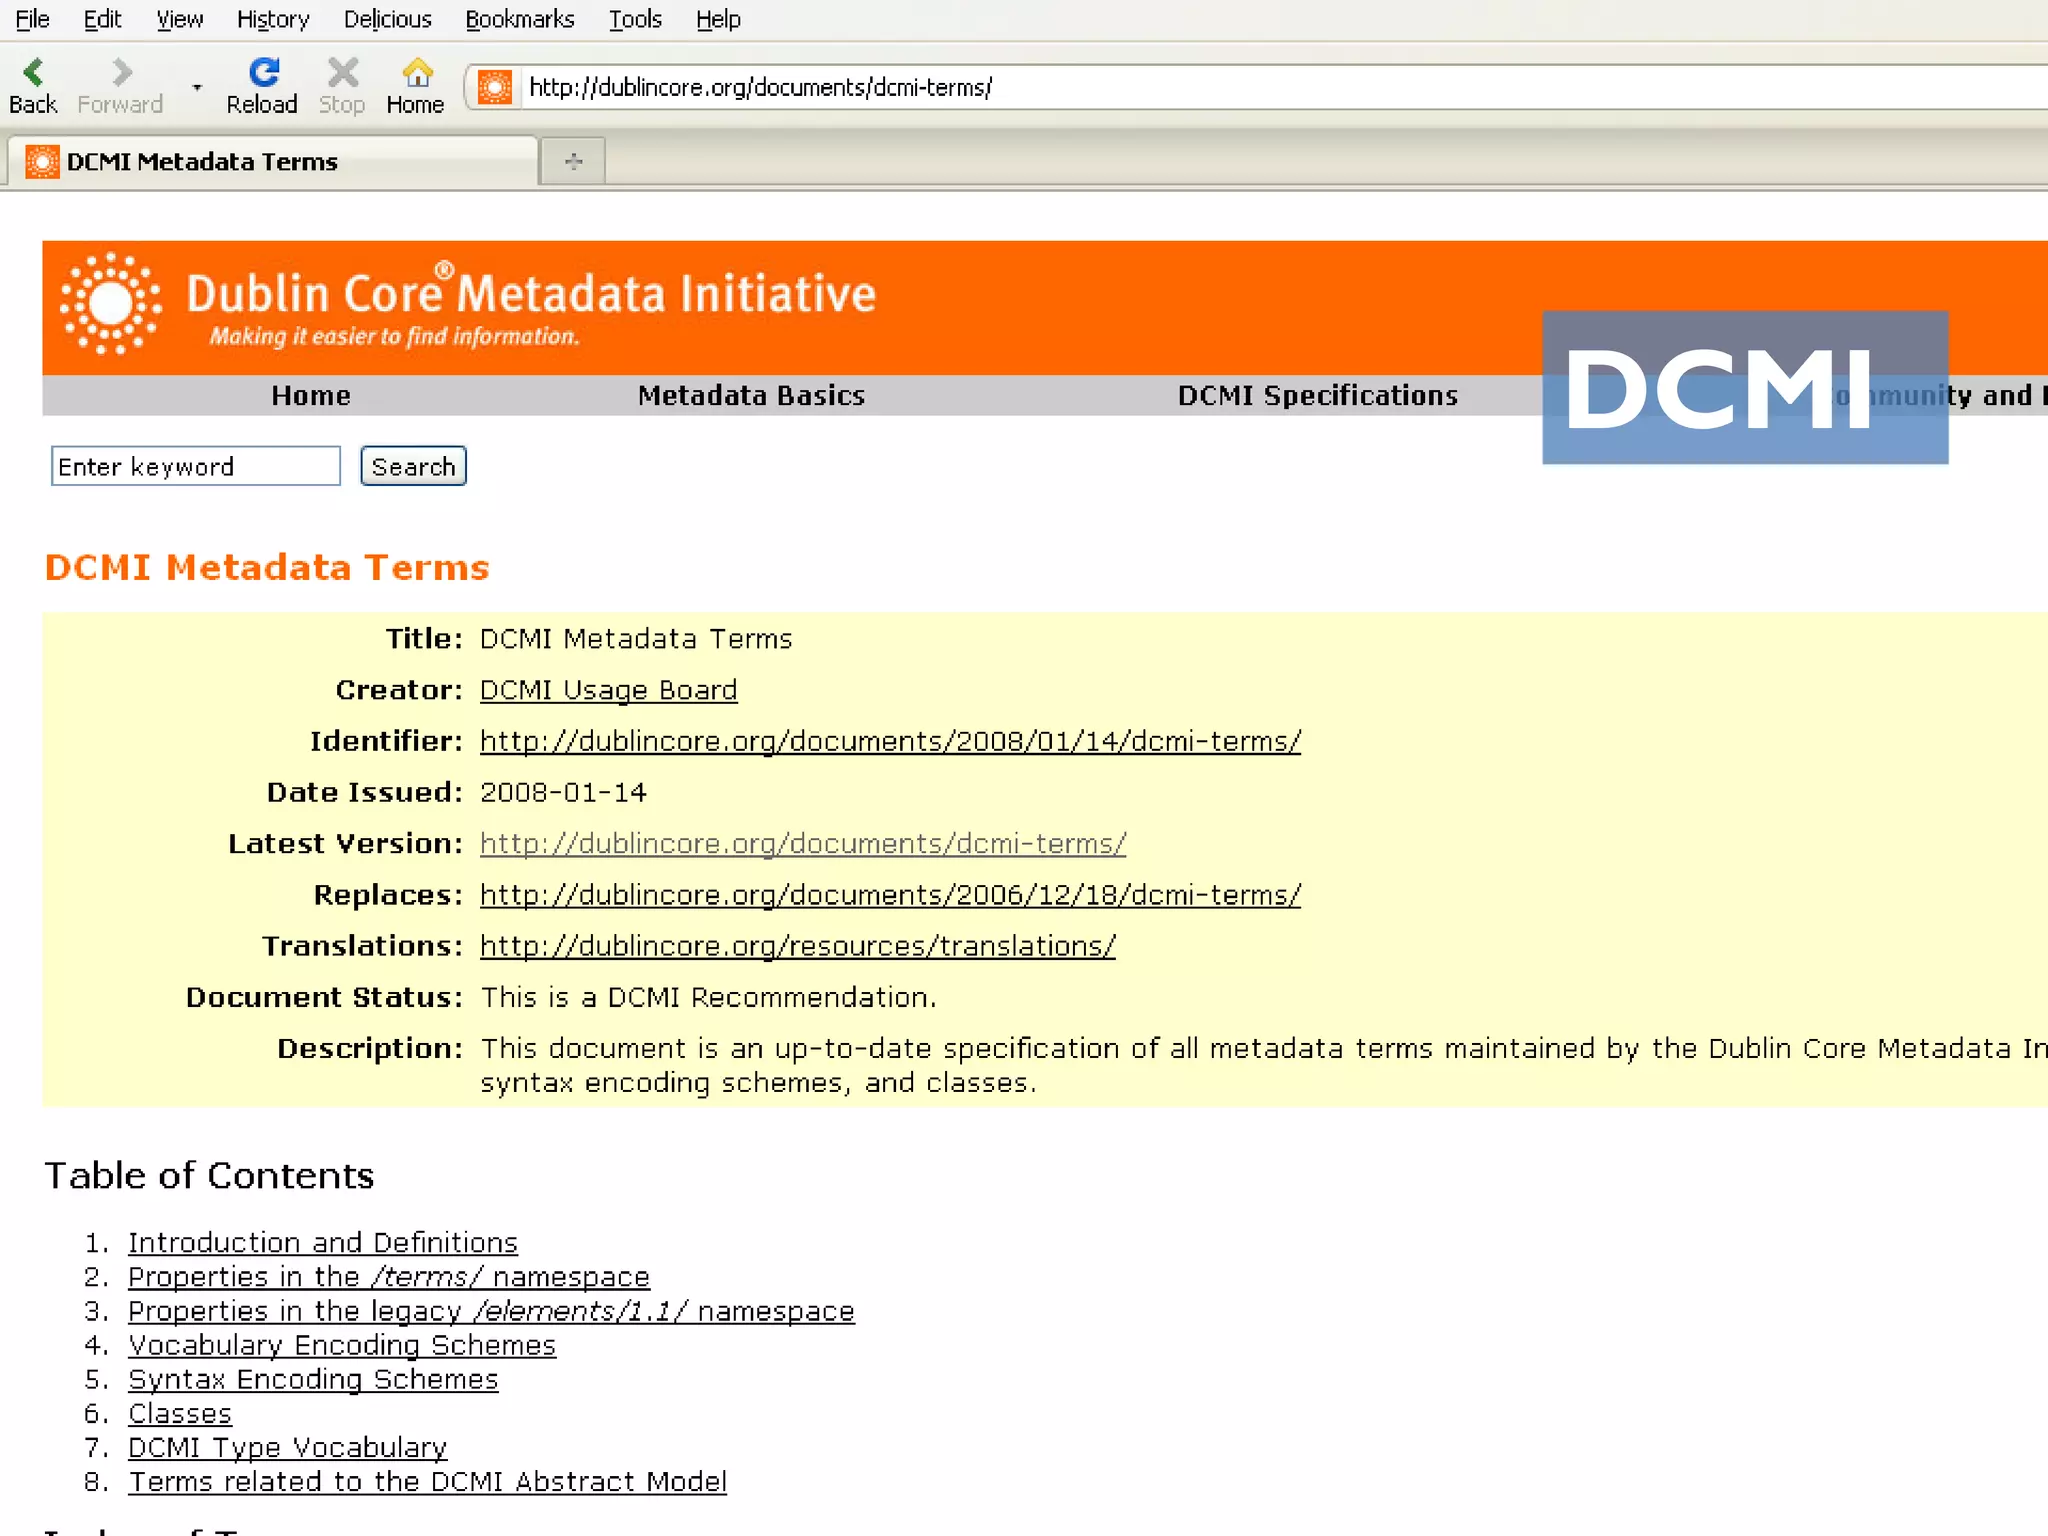Viewport: 2048px width, 1536px height.
Task: Click the Dublin Core sunburst logo
Action: (110, 304)
